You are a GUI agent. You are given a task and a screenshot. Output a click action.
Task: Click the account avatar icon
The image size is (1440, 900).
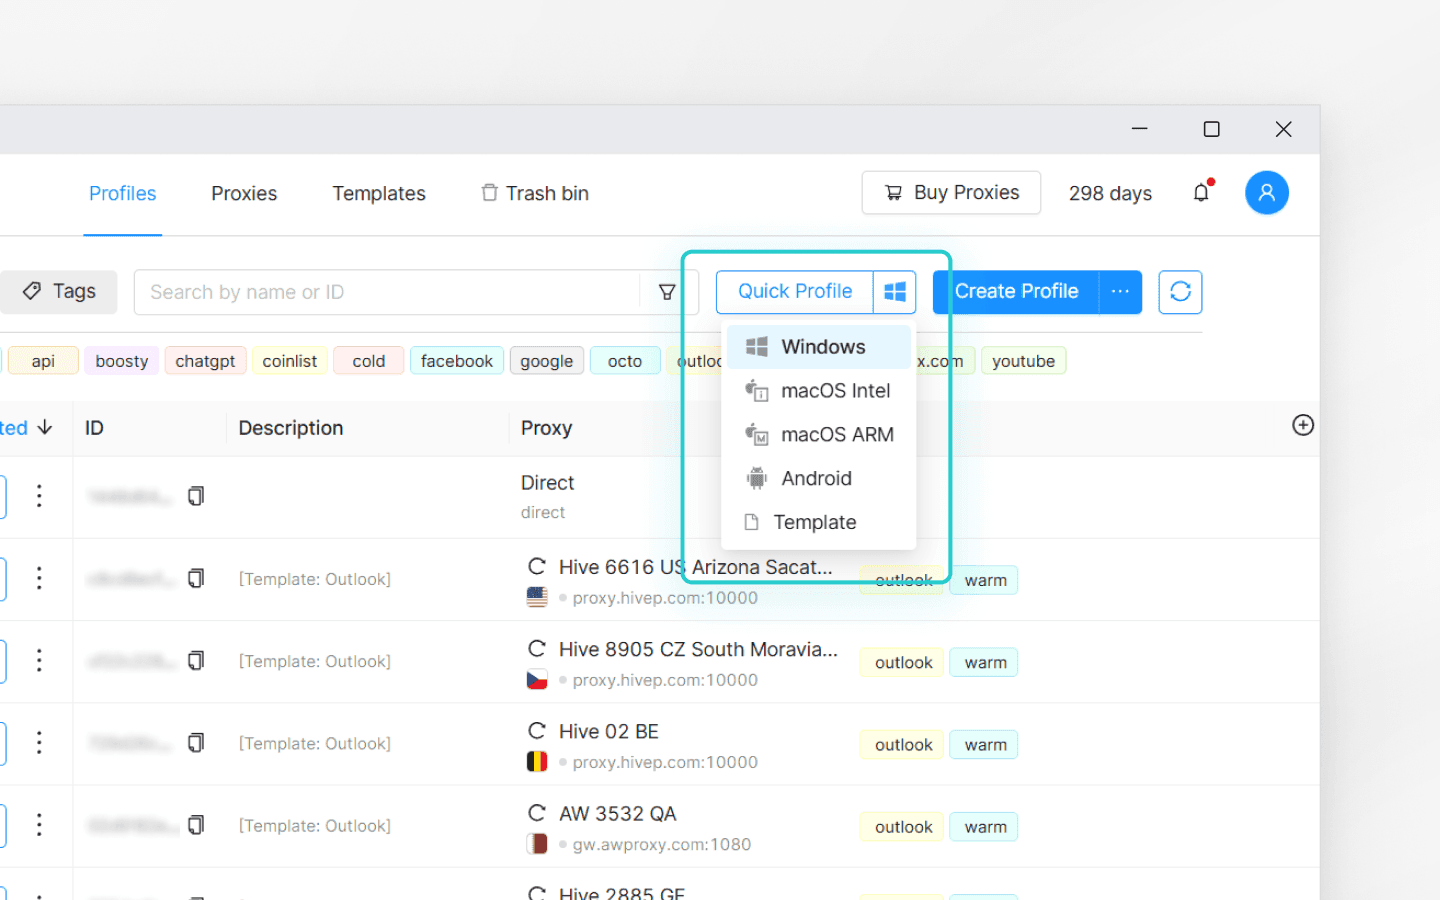click(x=1267, y=192)
